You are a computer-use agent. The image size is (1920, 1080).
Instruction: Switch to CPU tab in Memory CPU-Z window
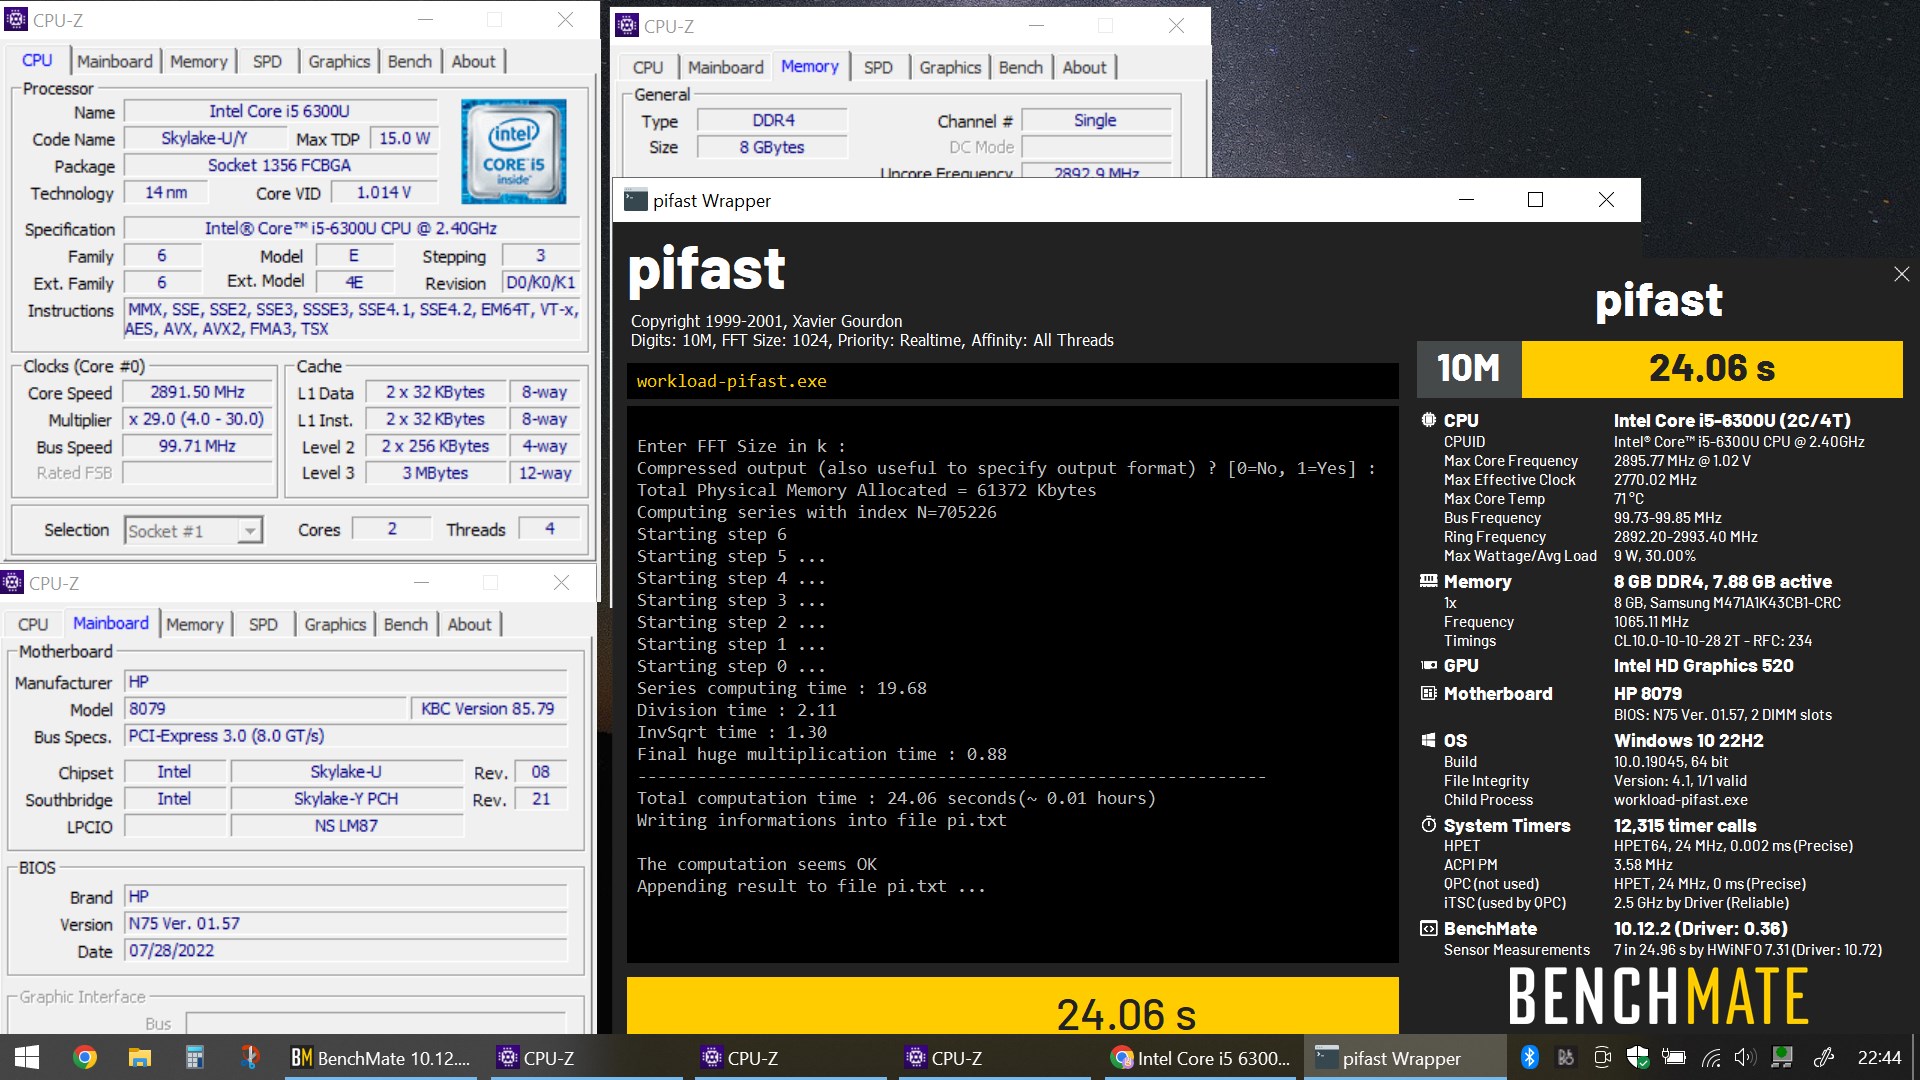[x=648, y=67]
